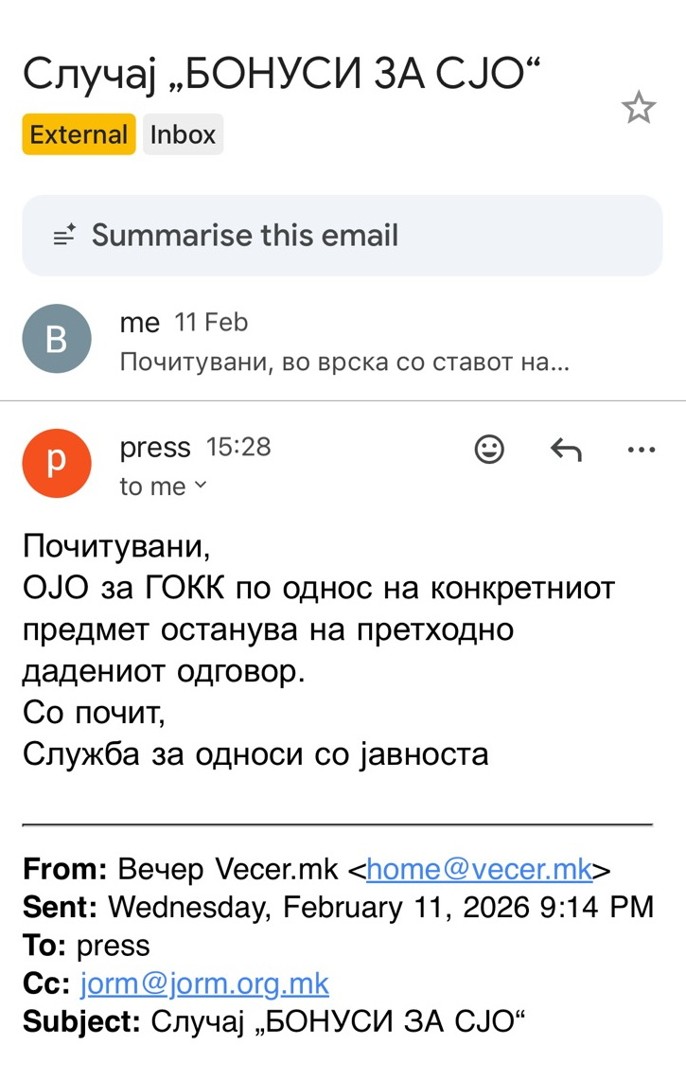Open the three-dot more options menu
Viewport: 686px width, 1080px height.
[640, 450]
